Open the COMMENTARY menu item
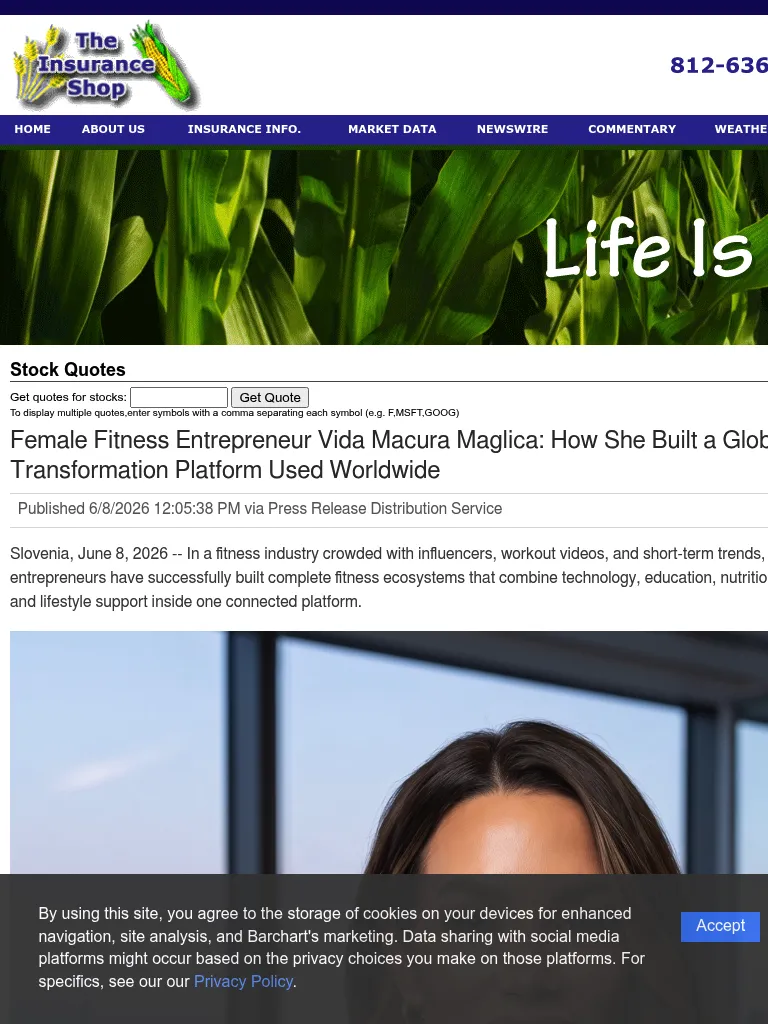Image resolution: width=768 pixels, height=1024 pixels. tap(632, 129)
